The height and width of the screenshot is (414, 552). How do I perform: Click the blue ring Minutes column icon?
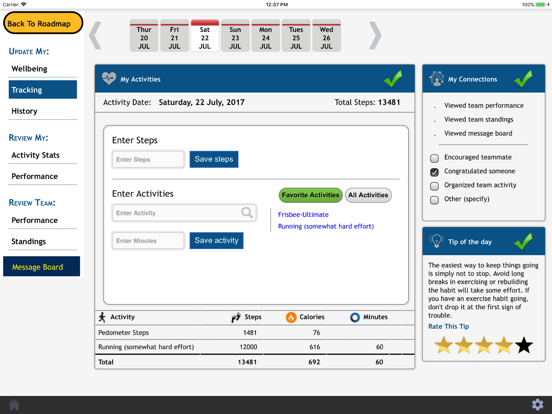[355, 317]
